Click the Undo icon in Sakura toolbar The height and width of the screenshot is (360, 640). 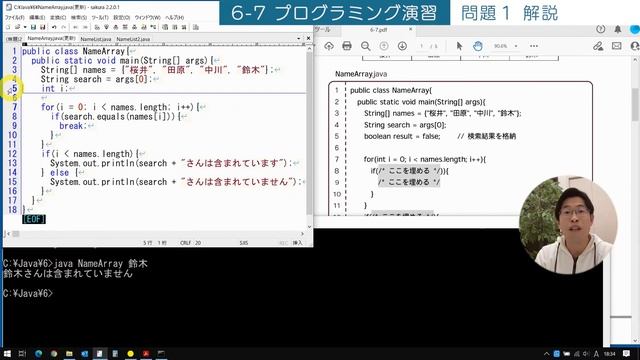[54, 27]
